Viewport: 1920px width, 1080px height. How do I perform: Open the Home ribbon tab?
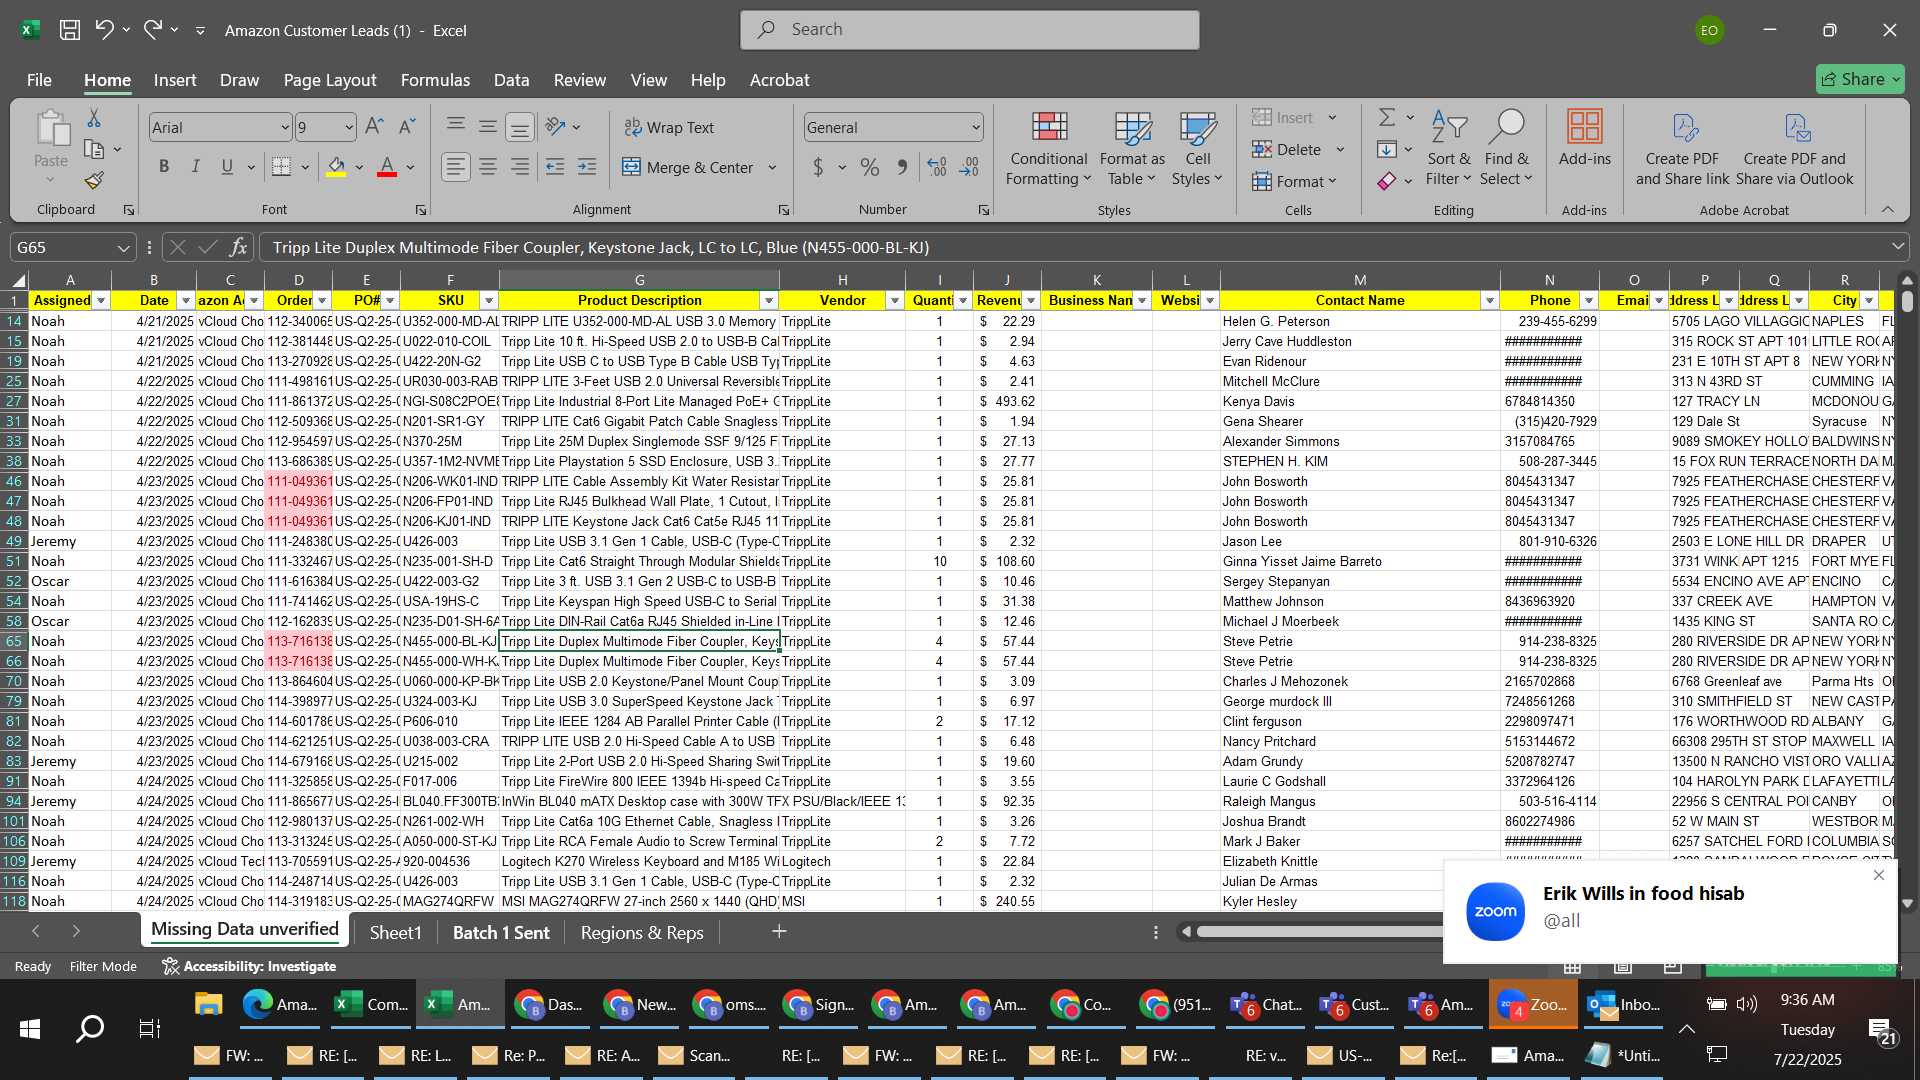[x=107, y=80]
